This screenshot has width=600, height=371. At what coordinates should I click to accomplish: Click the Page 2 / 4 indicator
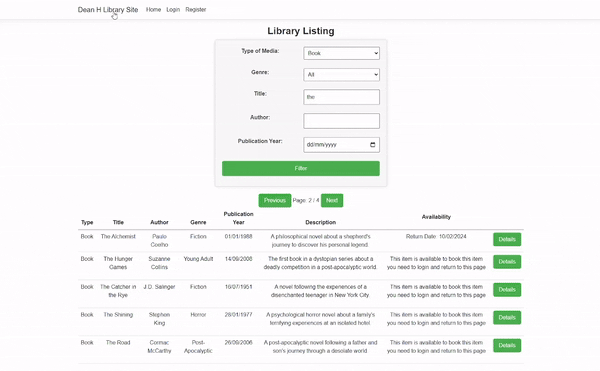click(306, 200)
